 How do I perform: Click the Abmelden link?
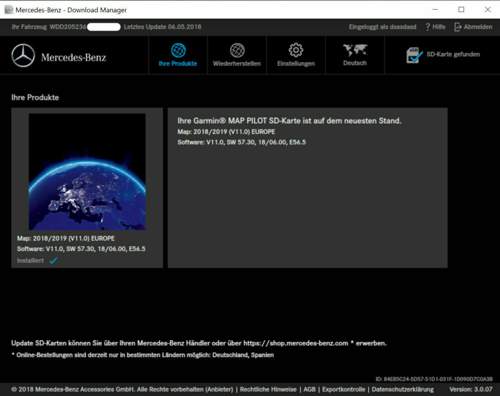[x=478, y=27]
